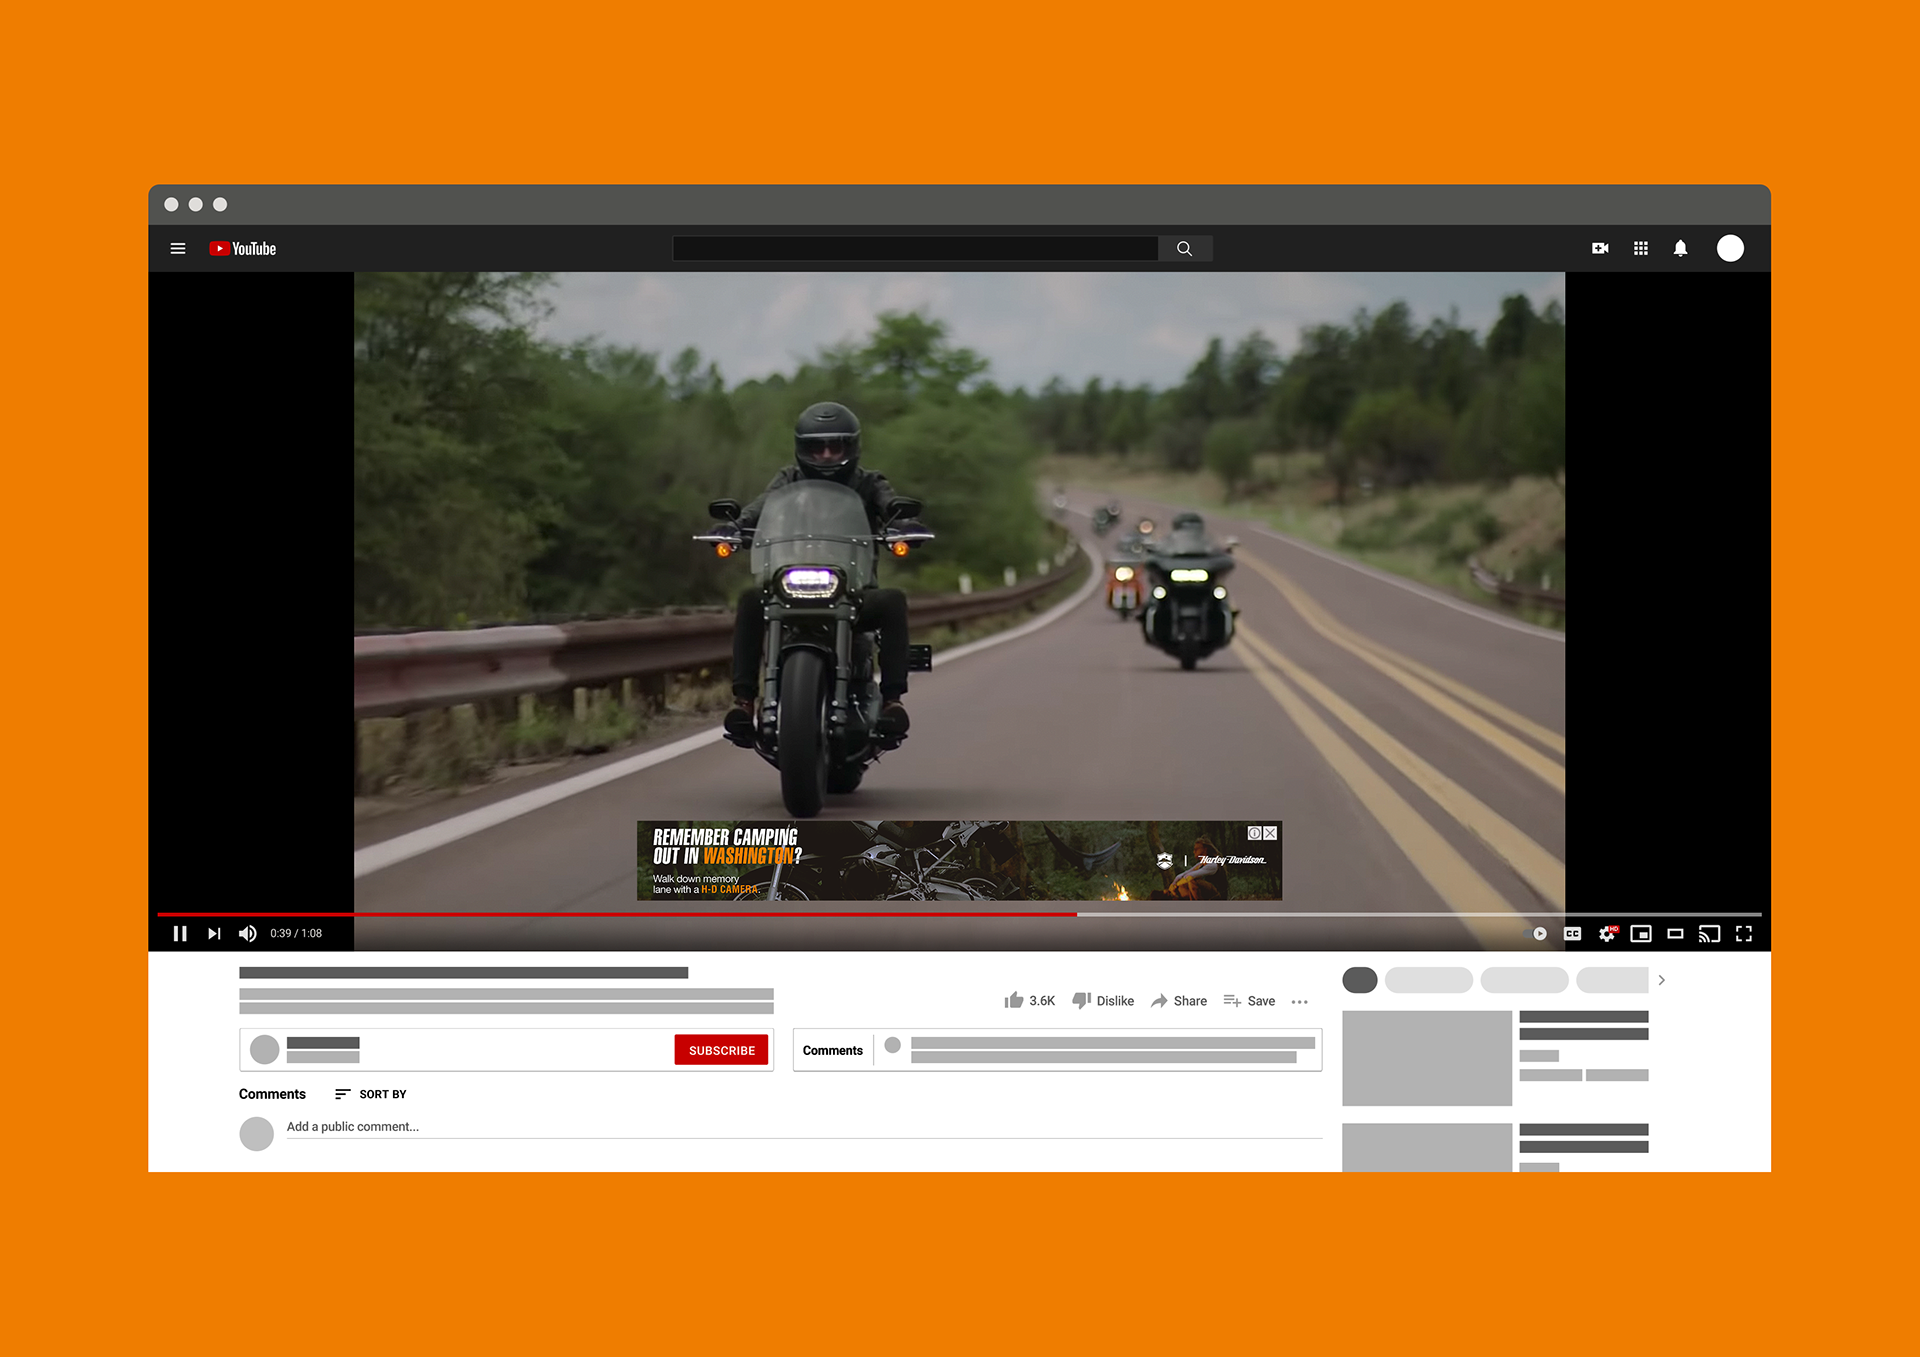Open the more actions ellipsis
The image size is (1920, 1357).
(1300, 1001)
